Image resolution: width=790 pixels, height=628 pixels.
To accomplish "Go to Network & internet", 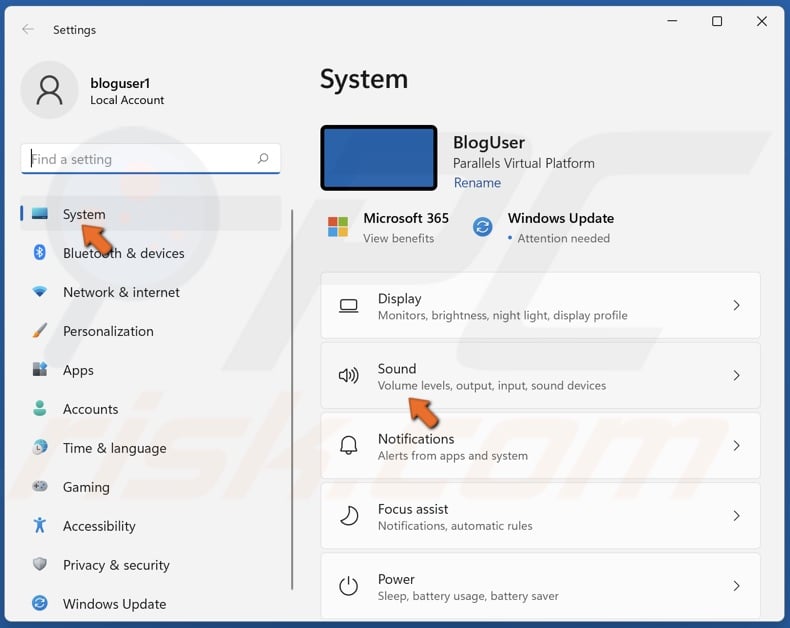I will coord(121,292).
